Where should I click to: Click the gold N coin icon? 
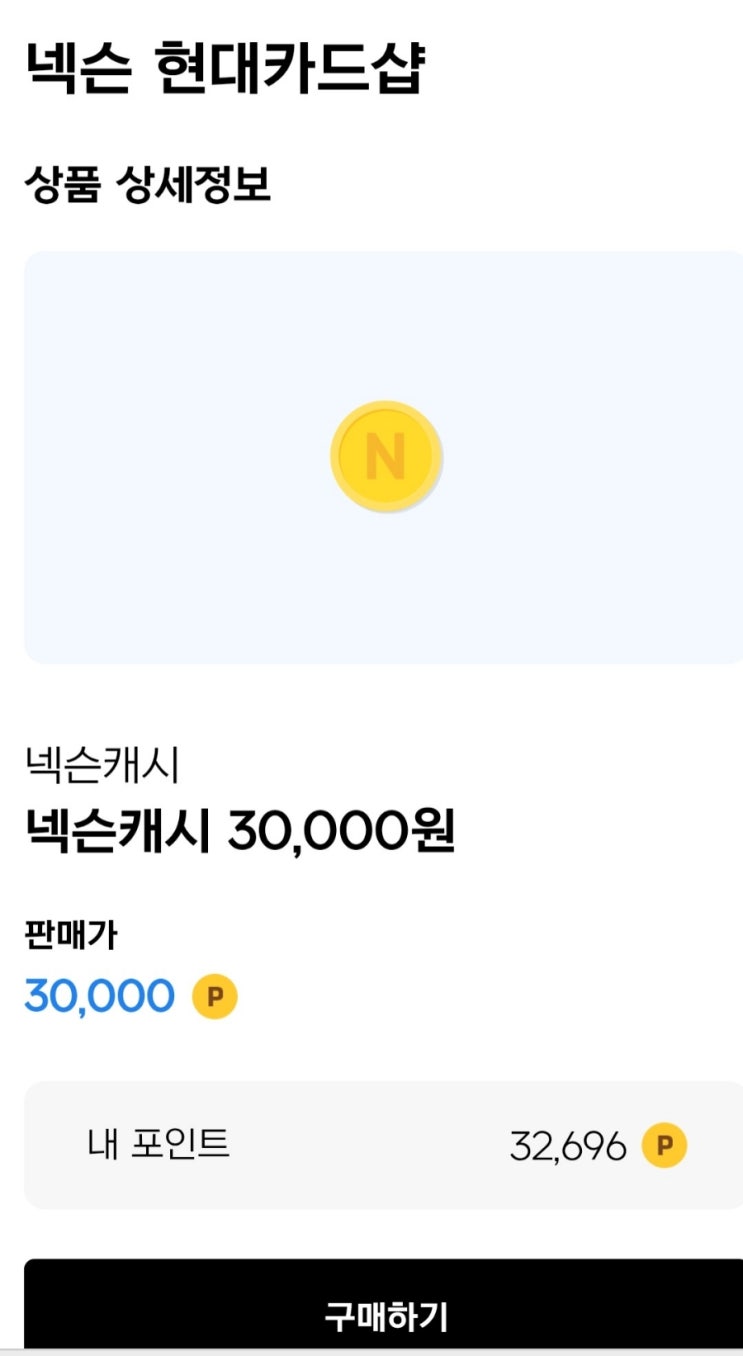click(386, 457)
